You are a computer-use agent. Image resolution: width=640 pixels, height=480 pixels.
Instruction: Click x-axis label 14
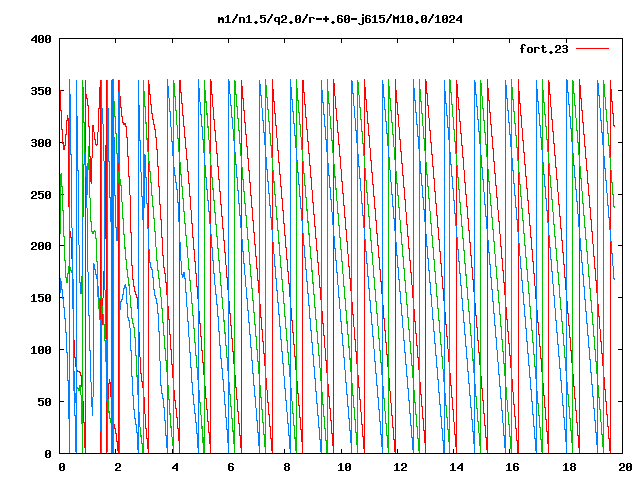pos(456,467)
